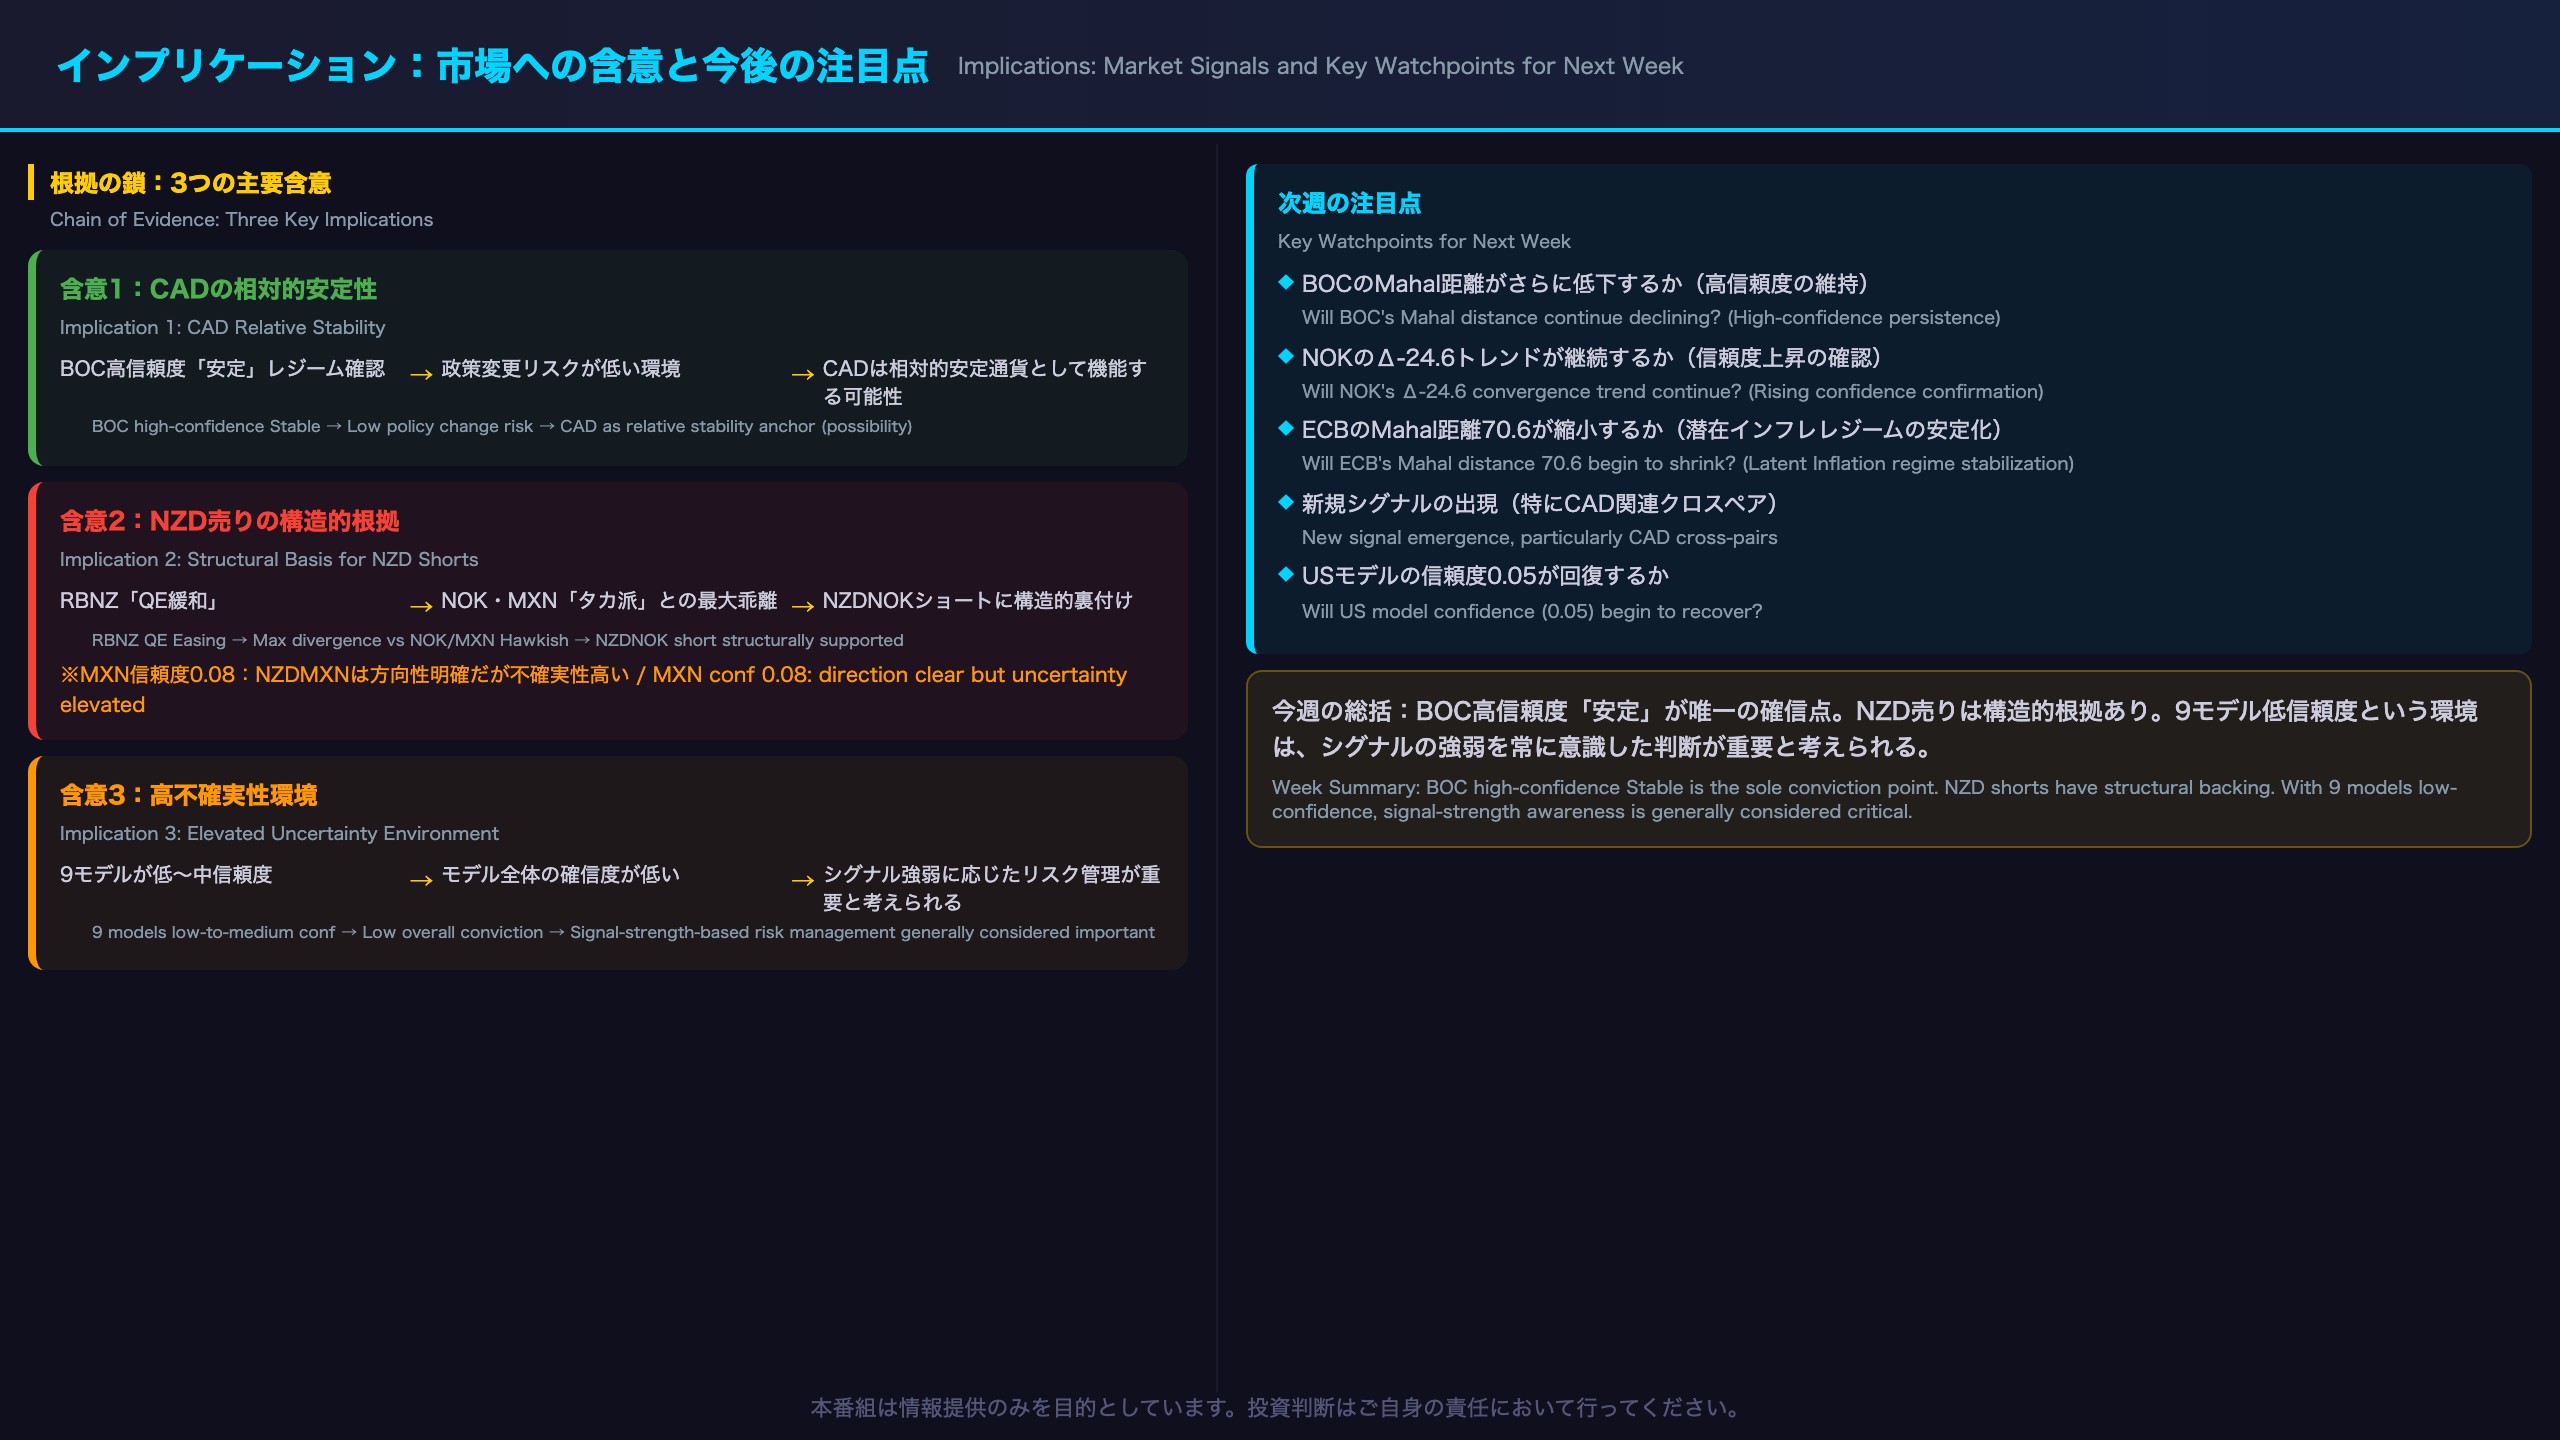This screenshot has width=2560, height=1440.
Task: Click the heading 含意1：CADの相対的安定性
Action: point(218,289)
